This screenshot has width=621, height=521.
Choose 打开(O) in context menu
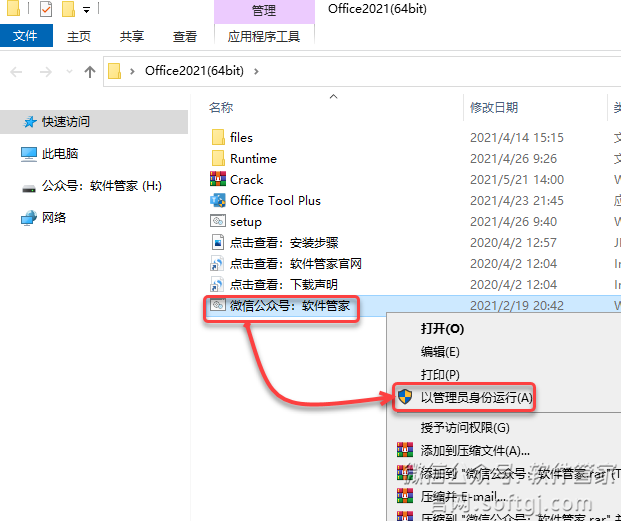tap(442, 329)
